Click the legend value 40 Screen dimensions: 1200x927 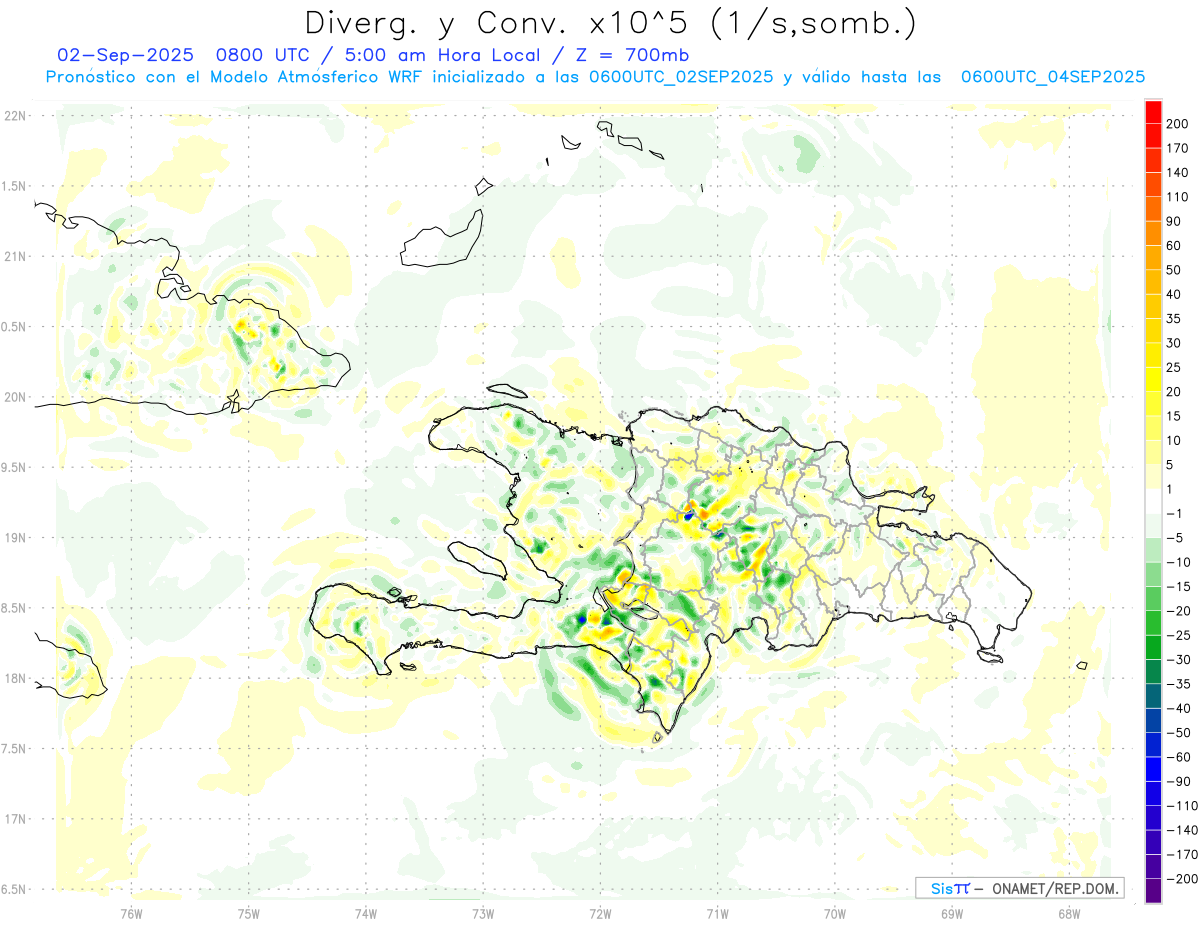pos(1174,294)
